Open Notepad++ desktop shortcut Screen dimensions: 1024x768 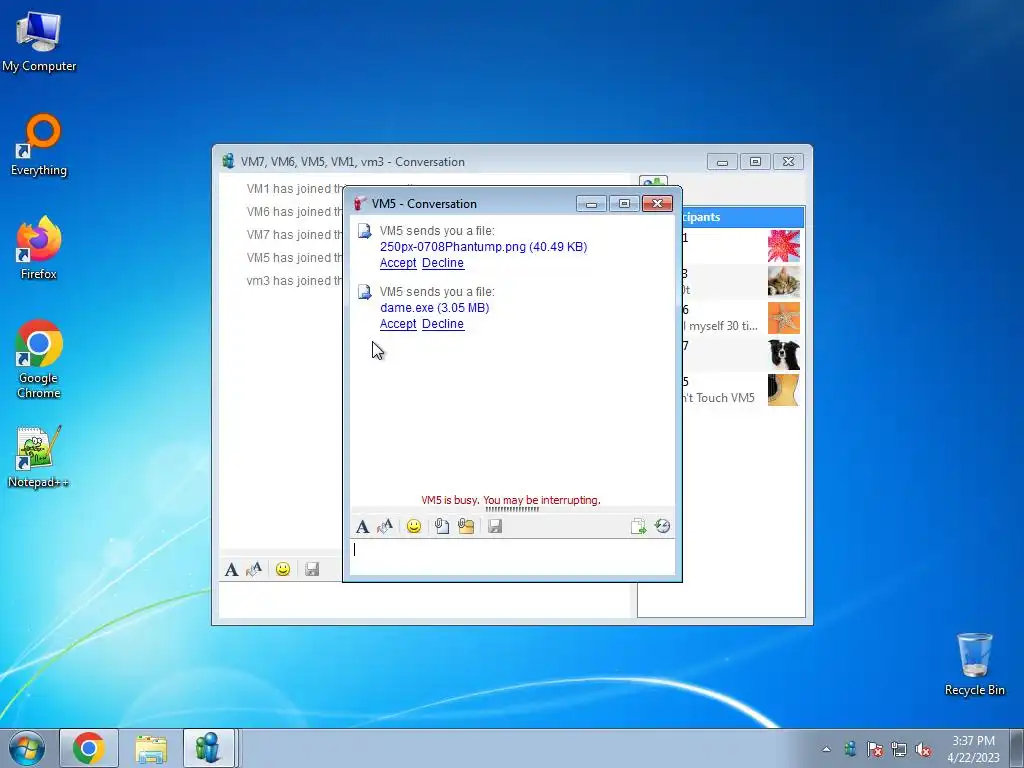(39, 457)
